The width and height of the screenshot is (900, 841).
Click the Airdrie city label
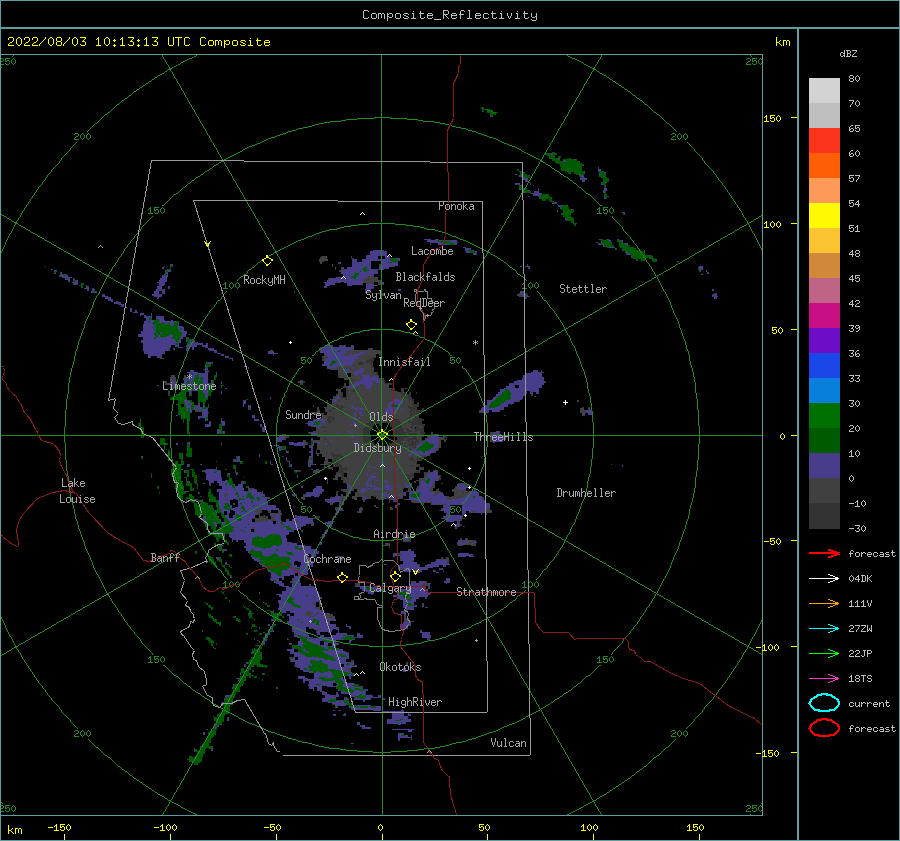[394, 534]
